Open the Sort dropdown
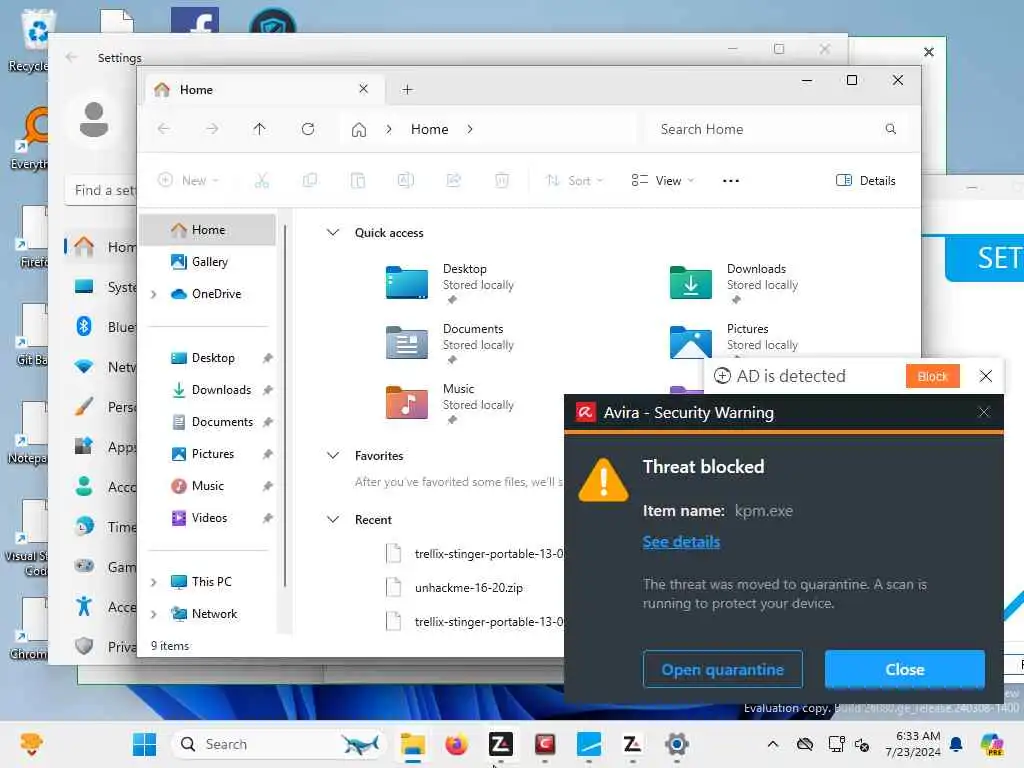Image resolution: width=1024 pixels, height=768 pixels. 574,180
